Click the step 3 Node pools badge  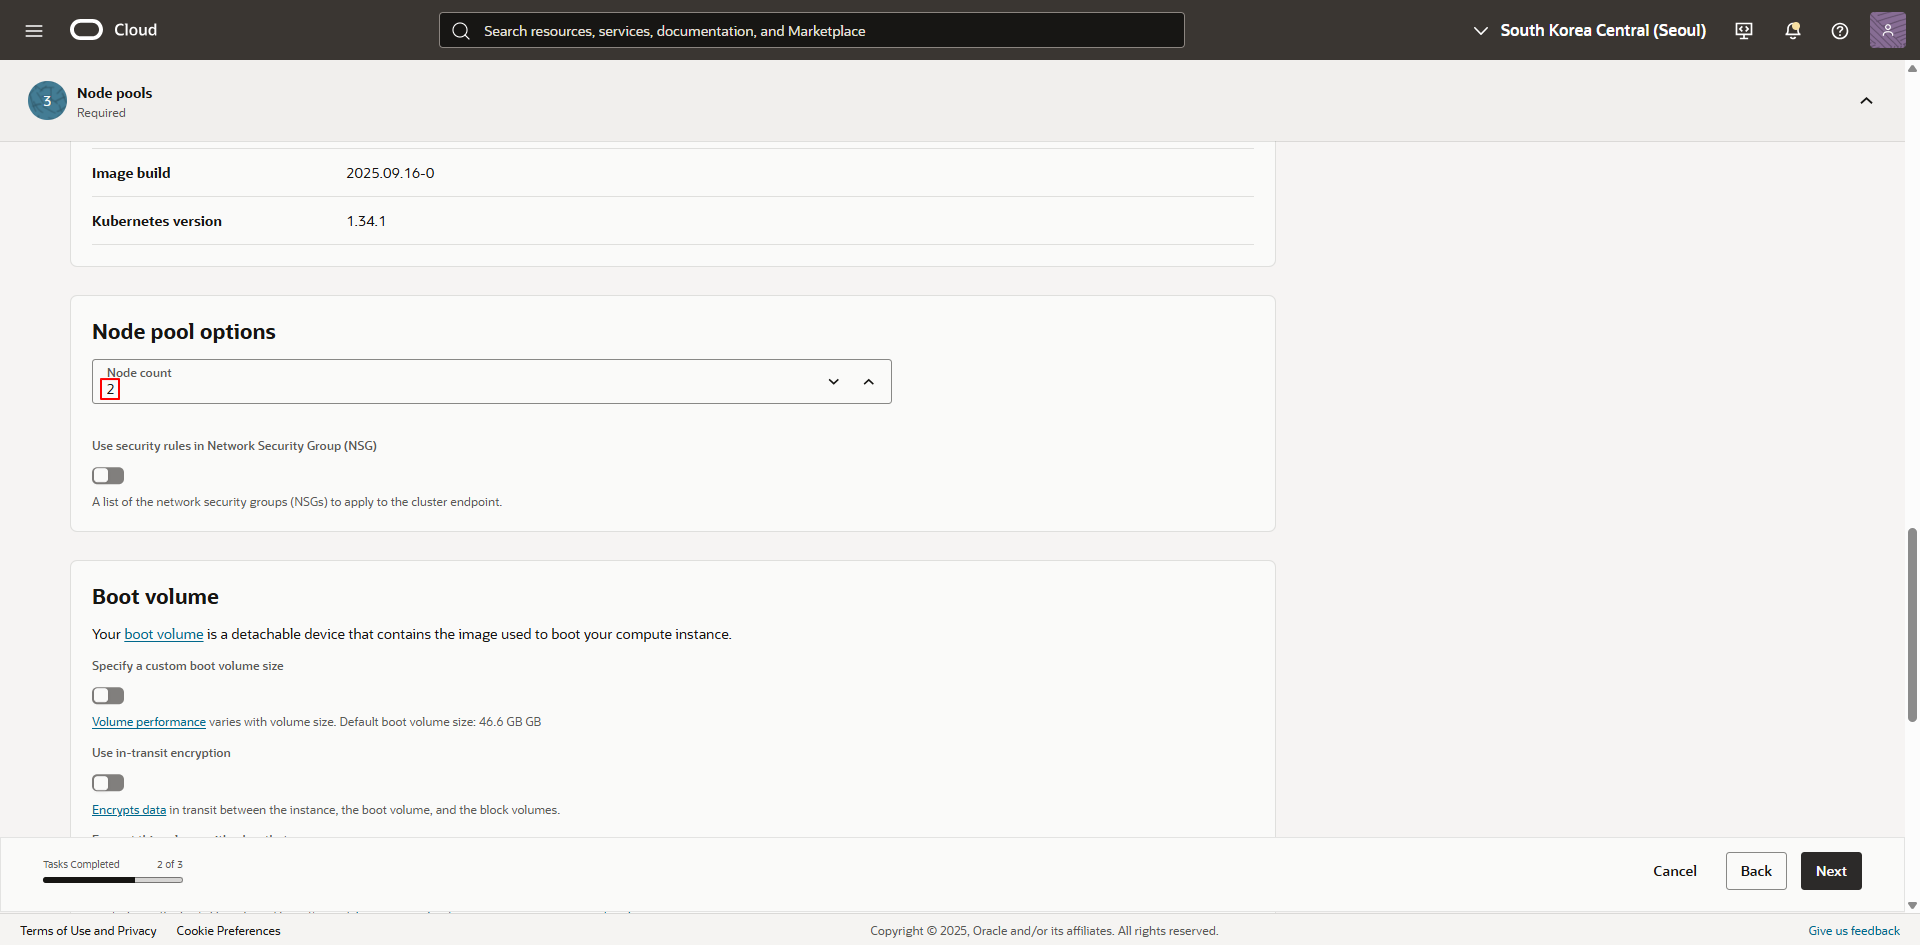tap(47, 101)
